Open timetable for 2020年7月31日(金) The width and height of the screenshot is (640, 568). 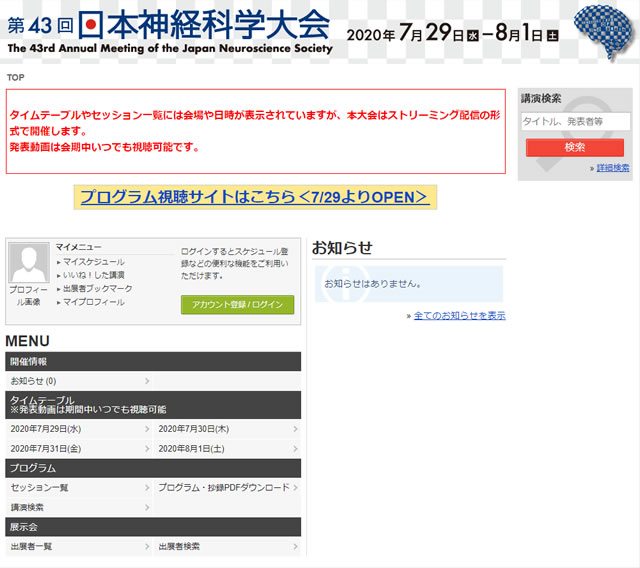(79, 449)
